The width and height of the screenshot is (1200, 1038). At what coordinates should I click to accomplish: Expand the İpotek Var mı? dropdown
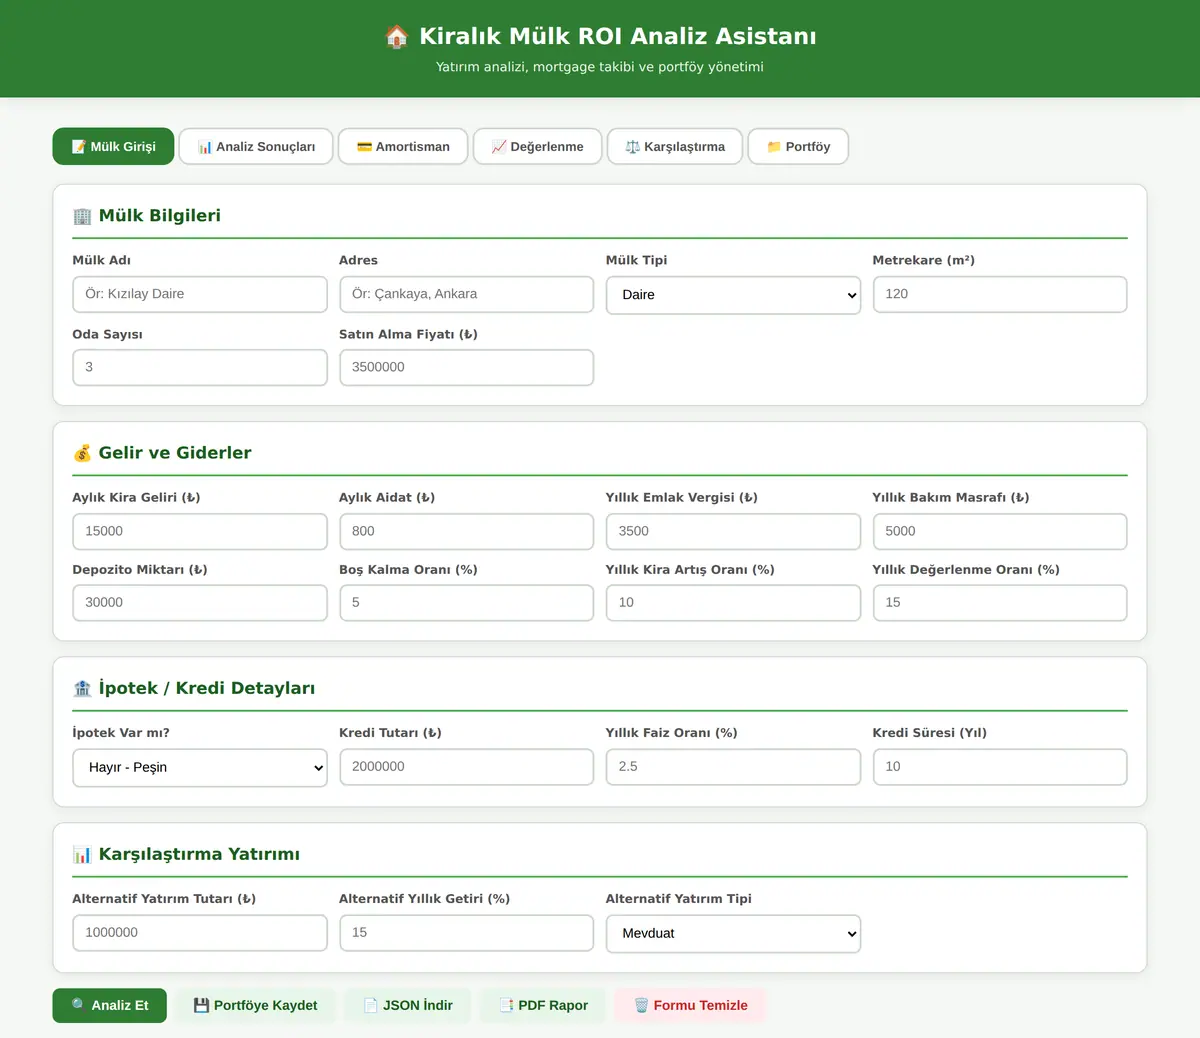200,767
